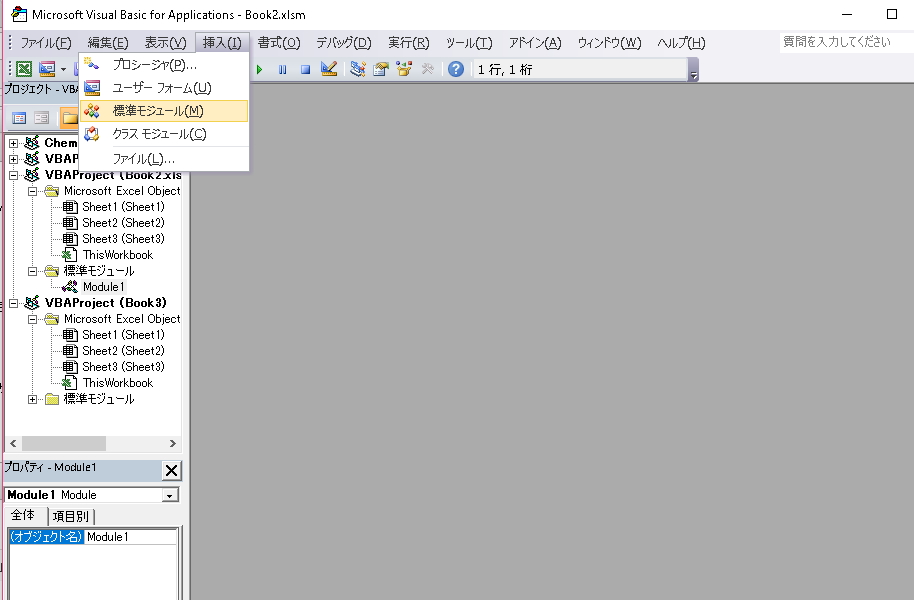Select ユーザー フォーム(U) in the Insert menu
This screenshot has width=914, height=600.
pyautogui.click(x=161, y=88)
